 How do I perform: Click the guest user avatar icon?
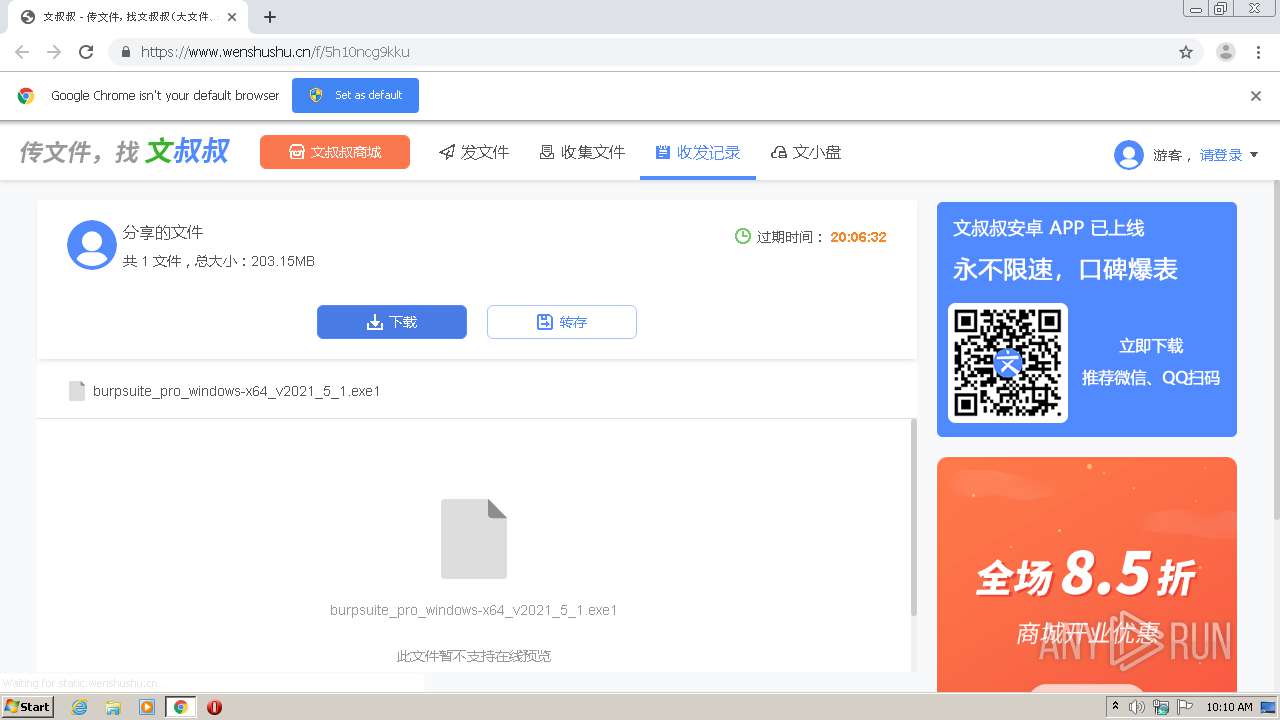(1129, 155)
